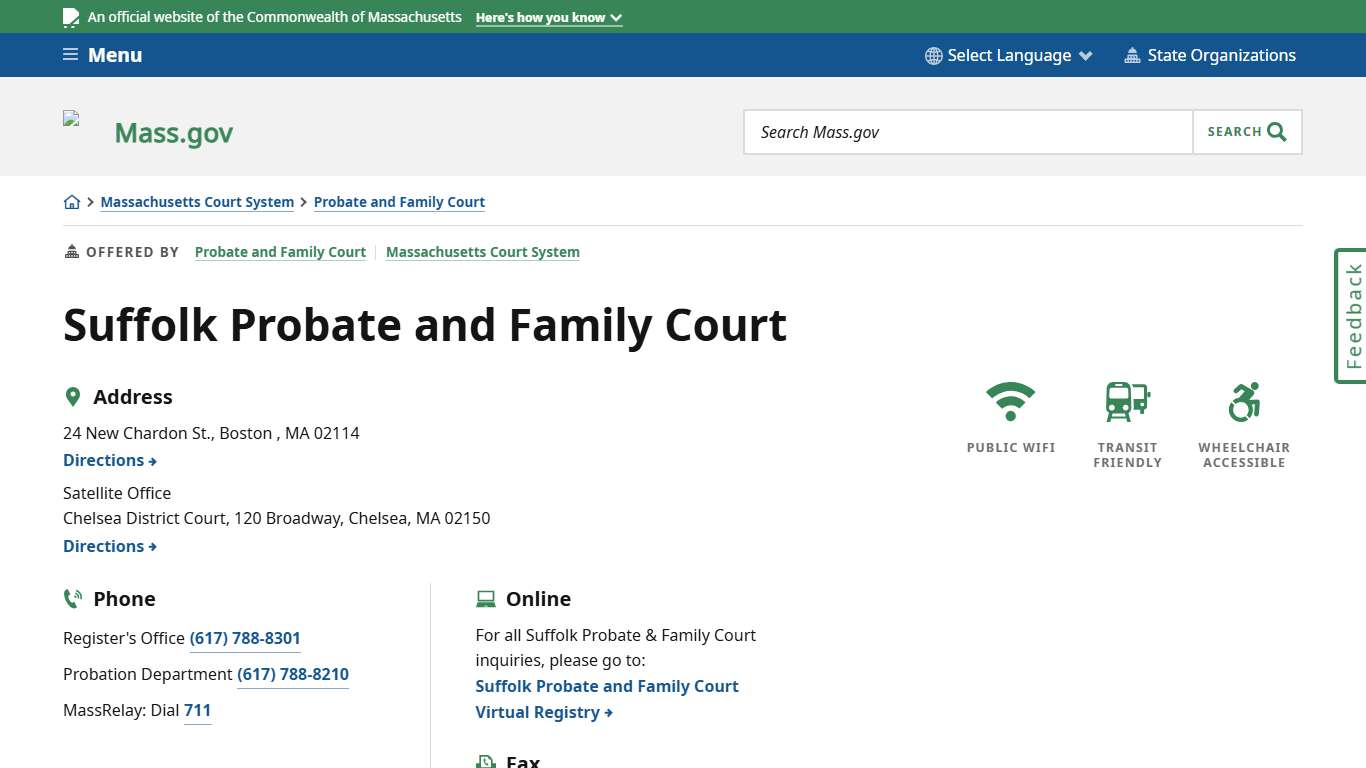
Task: Click the Public WiFi icon
Action: click(1010, 402)
